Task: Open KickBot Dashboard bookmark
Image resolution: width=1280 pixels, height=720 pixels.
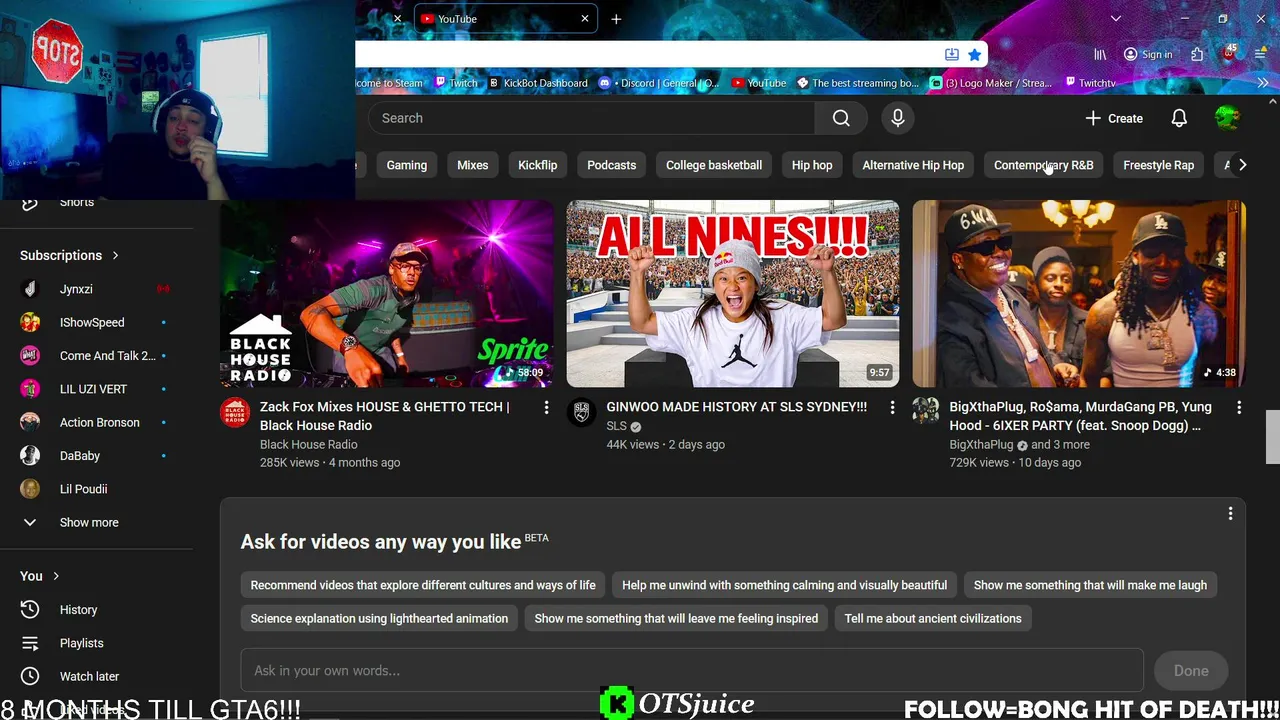Action: coord(537,83)
